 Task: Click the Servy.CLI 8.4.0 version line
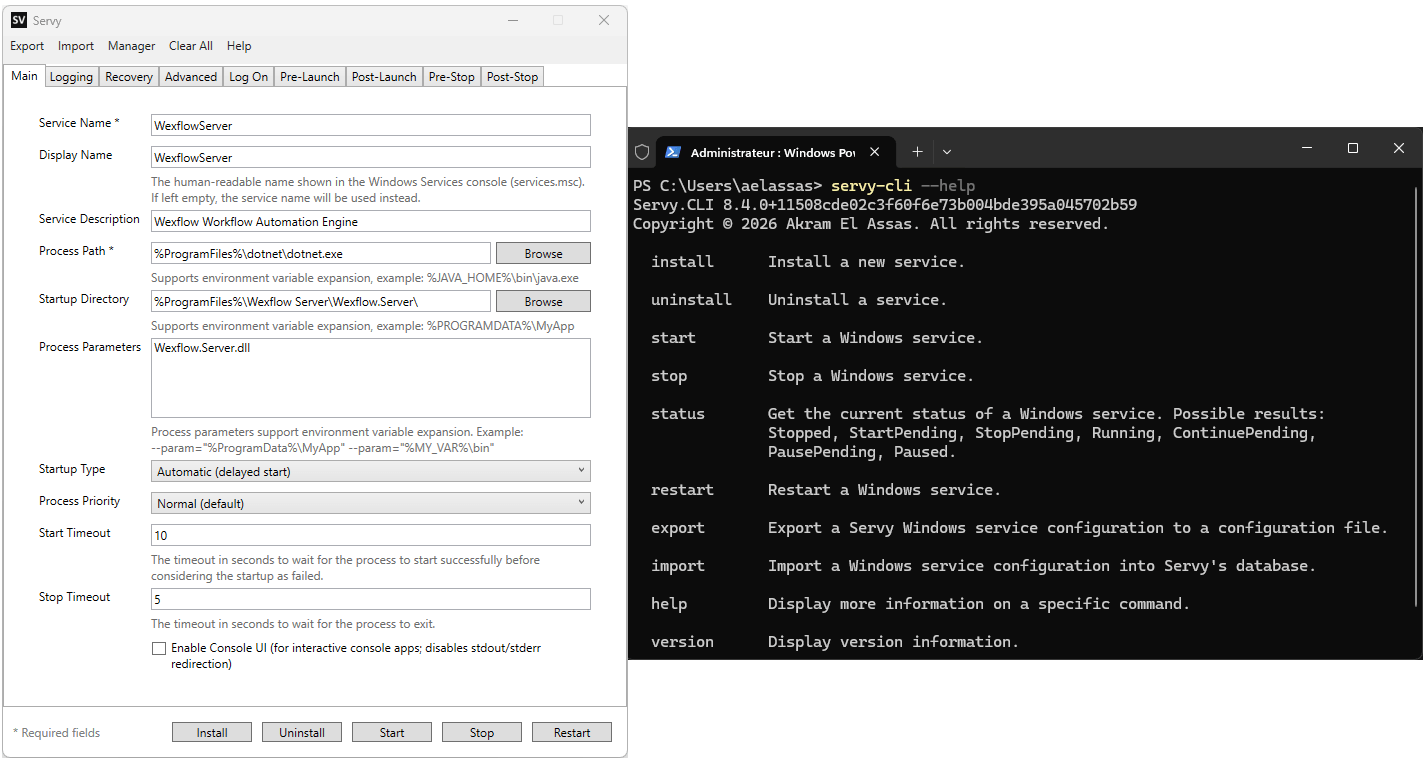[885, 205]
